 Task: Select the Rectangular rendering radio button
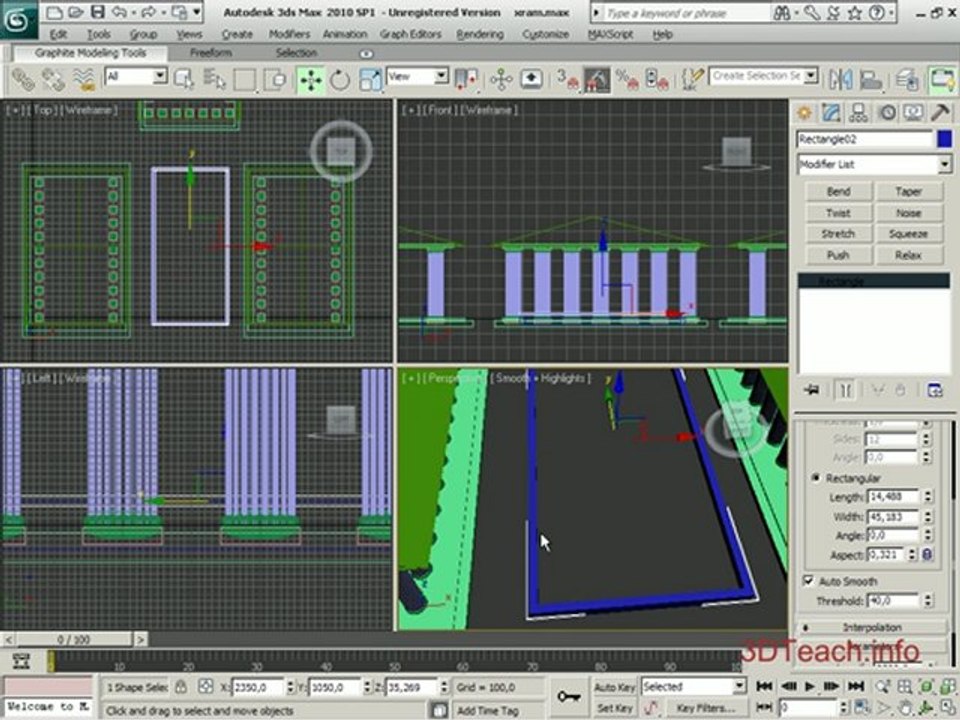tap(816, 478)
